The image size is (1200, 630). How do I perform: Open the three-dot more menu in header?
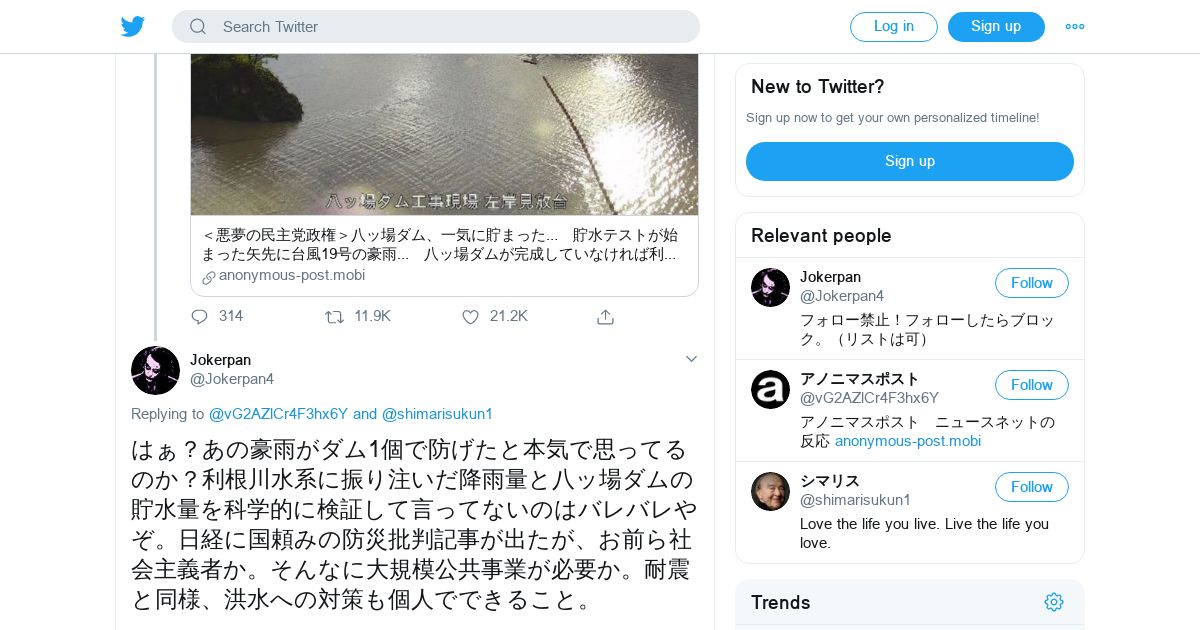pyautogui.click(x=1075, y=27)
